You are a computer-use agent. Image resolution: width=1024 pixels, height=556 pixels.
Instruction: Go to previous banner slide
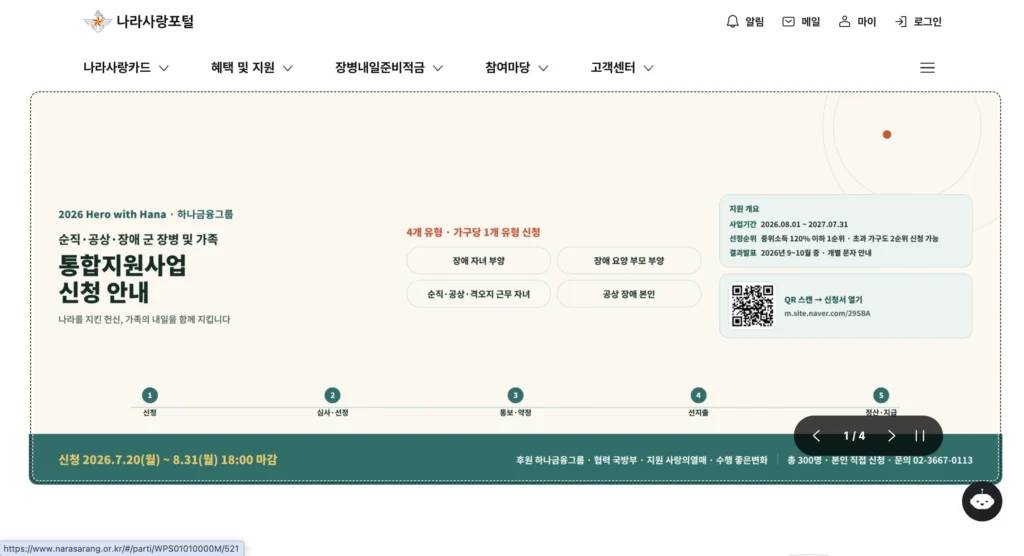point(816,436)
